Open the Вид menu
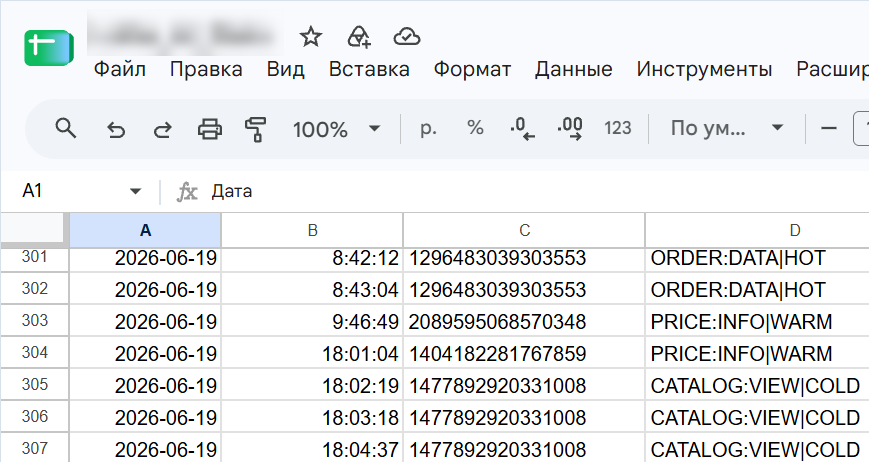This screenshot has width=869, height=462. [x=285, y=70]
